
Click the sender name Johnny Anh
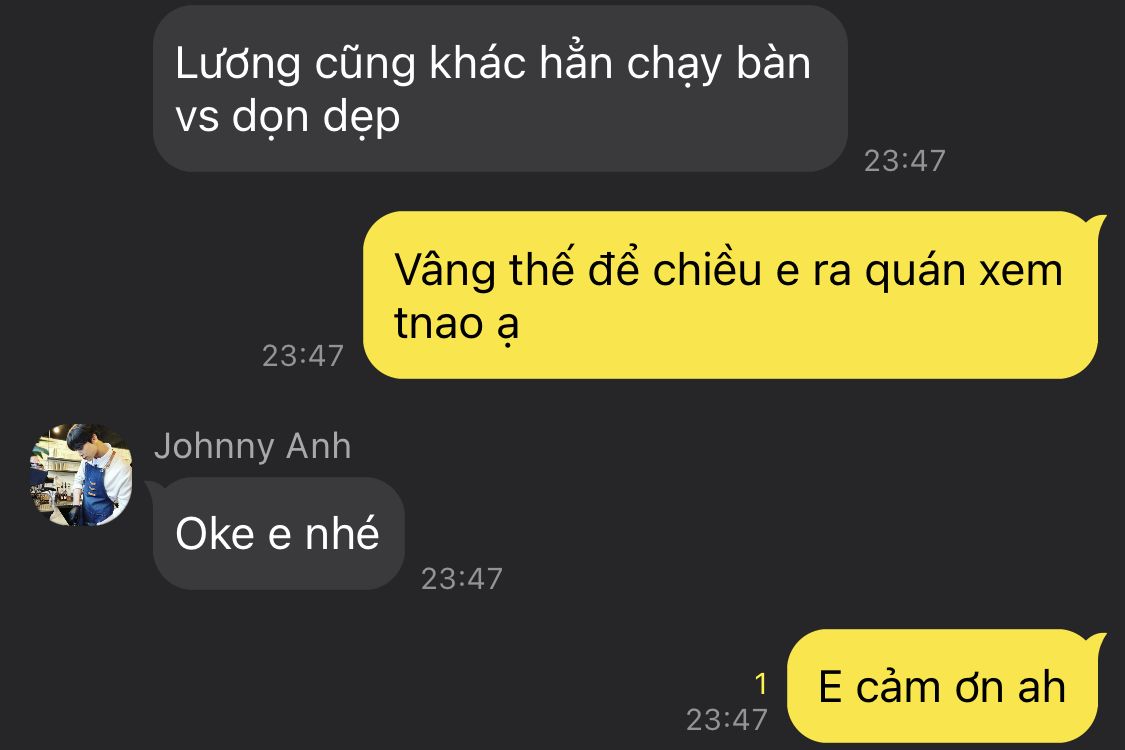pos(253,446)
